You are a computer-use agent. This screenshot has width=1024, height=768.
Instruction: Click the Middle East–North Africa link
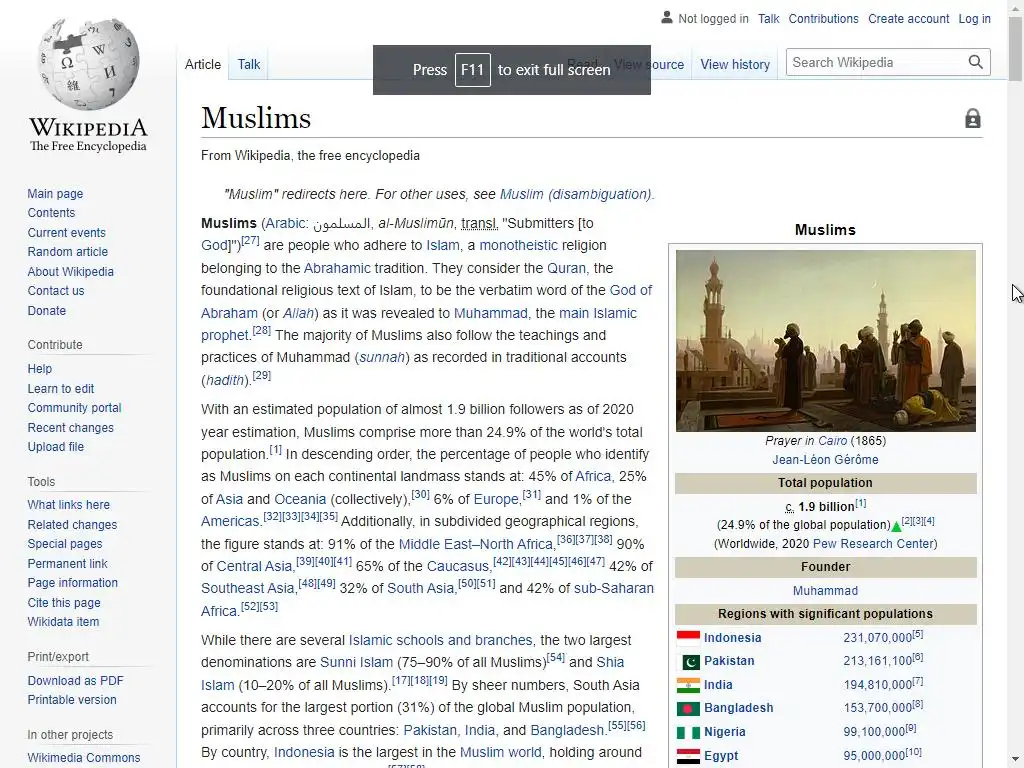click(x=475, y=544)
